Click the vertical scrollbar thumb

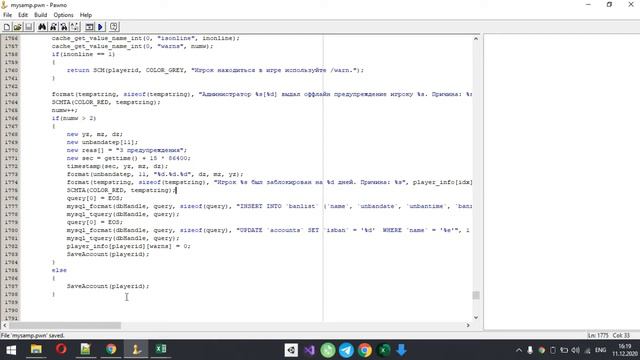pyautogui.click(x=476, y=295)
